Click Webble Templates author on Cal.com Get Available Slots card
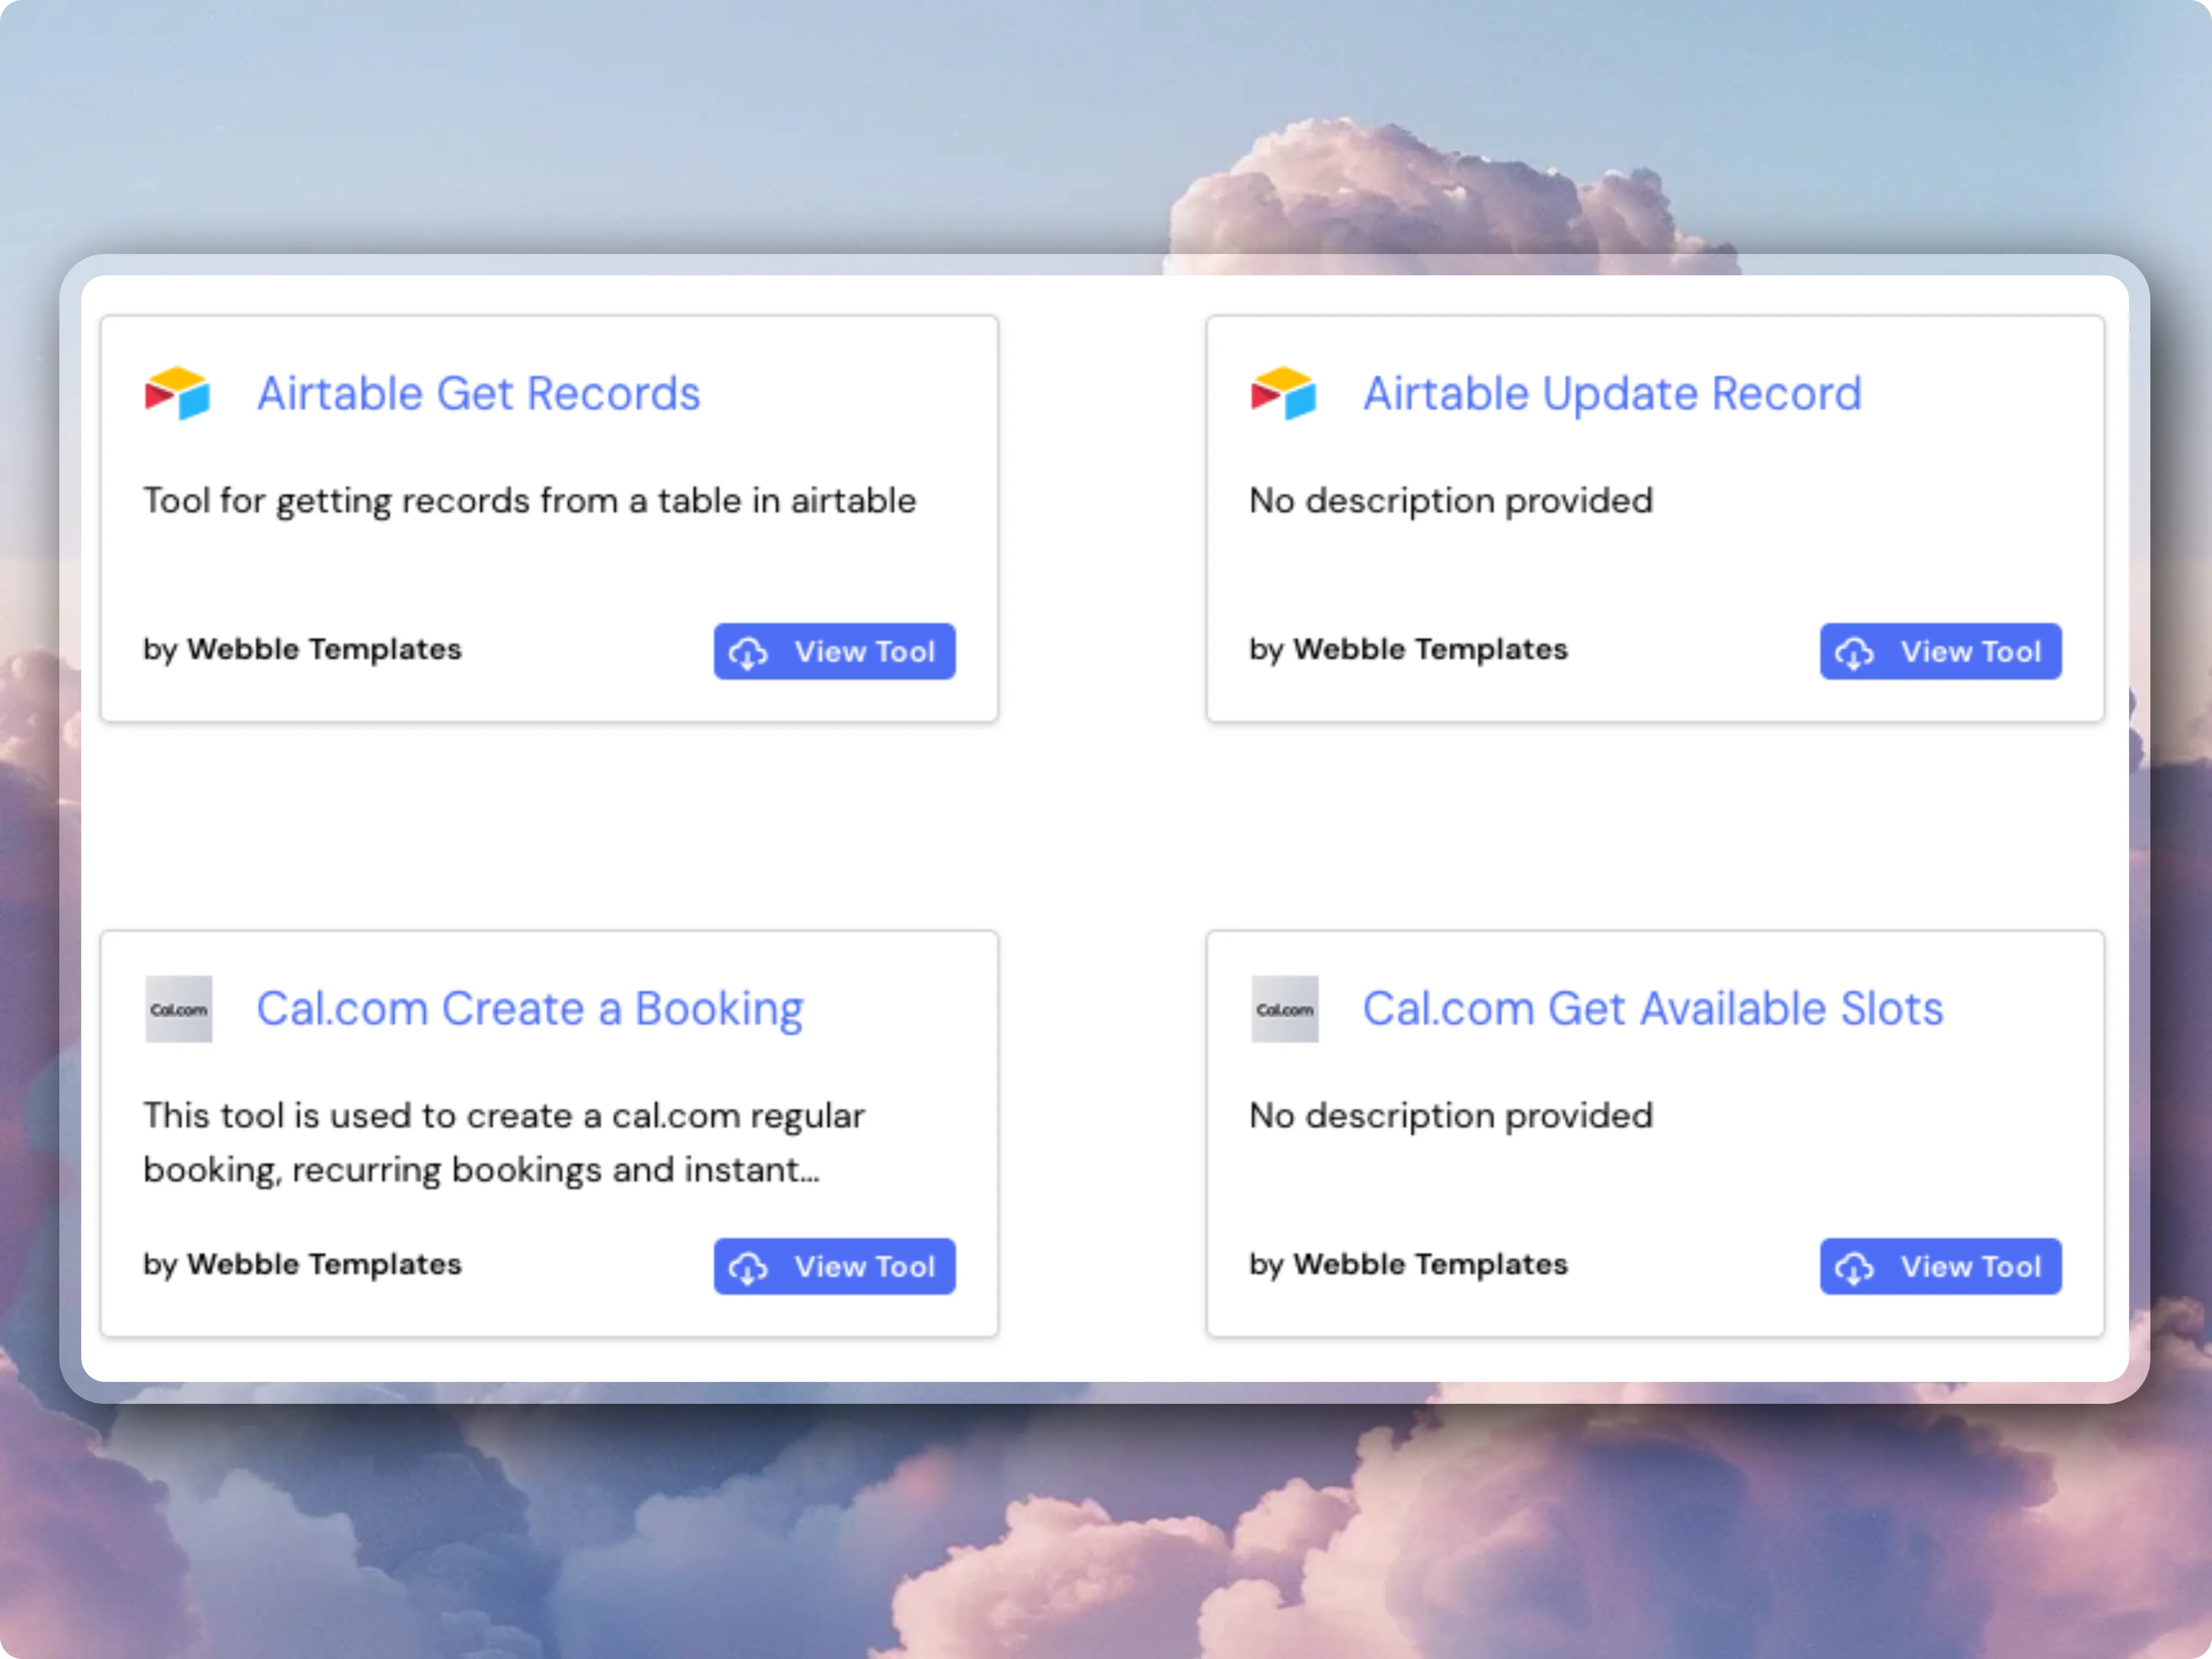This screenshot has height=1659, width=2212. click(x=1430, y=1265)
